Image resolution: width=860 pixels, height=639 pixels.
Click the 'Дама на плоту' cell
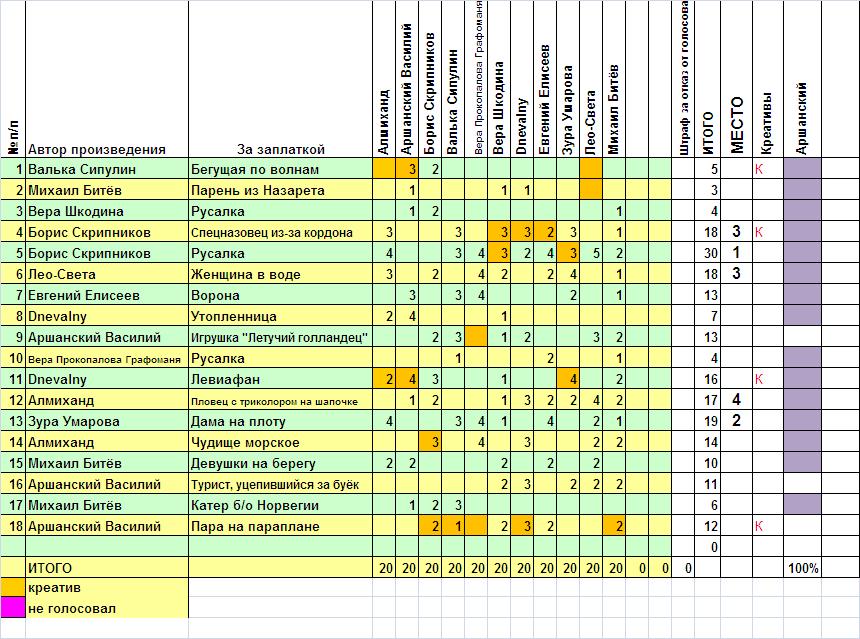[280, 421]
